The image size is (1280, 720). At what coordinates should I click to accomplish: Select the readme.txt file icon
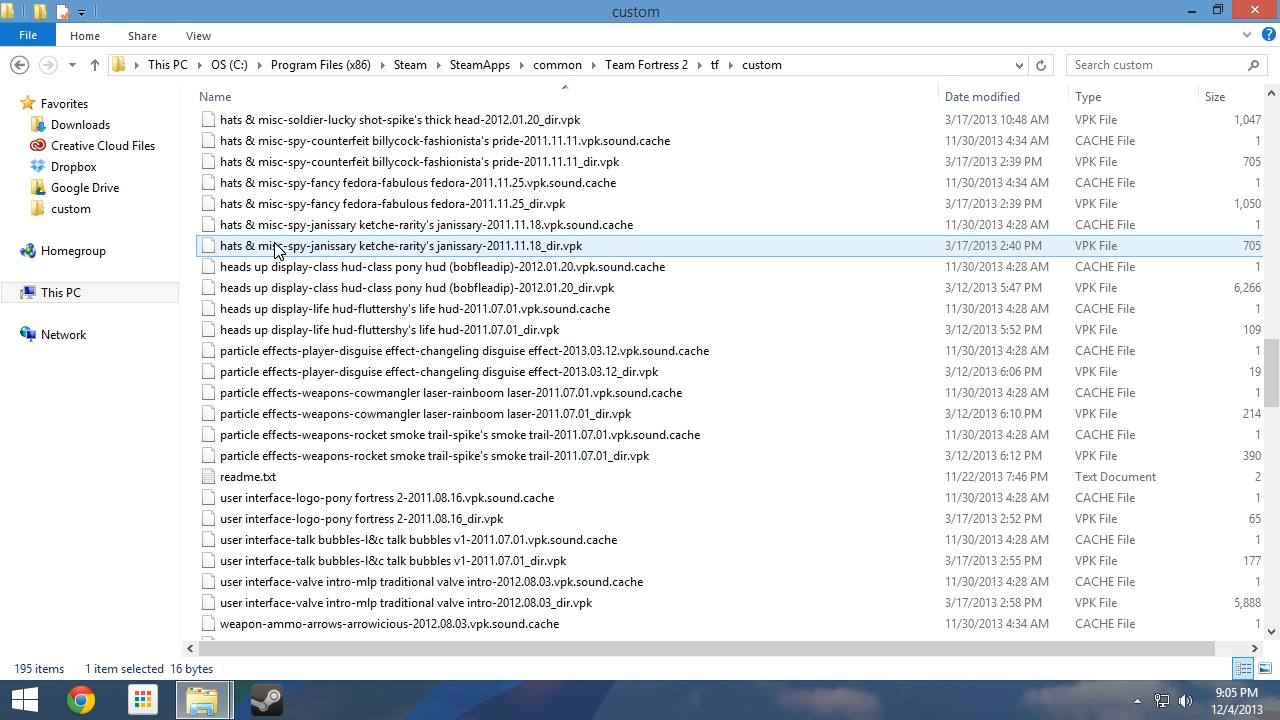(x=208, y=477)
